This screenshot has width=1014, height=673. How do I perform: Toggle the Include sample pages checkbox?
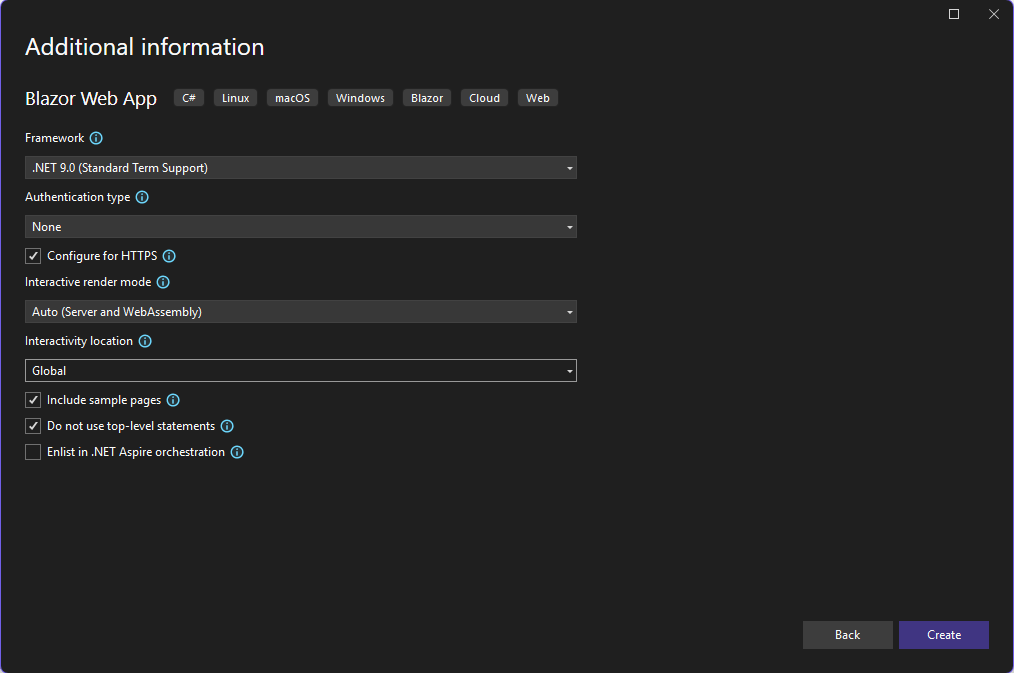tap(33, 400)
